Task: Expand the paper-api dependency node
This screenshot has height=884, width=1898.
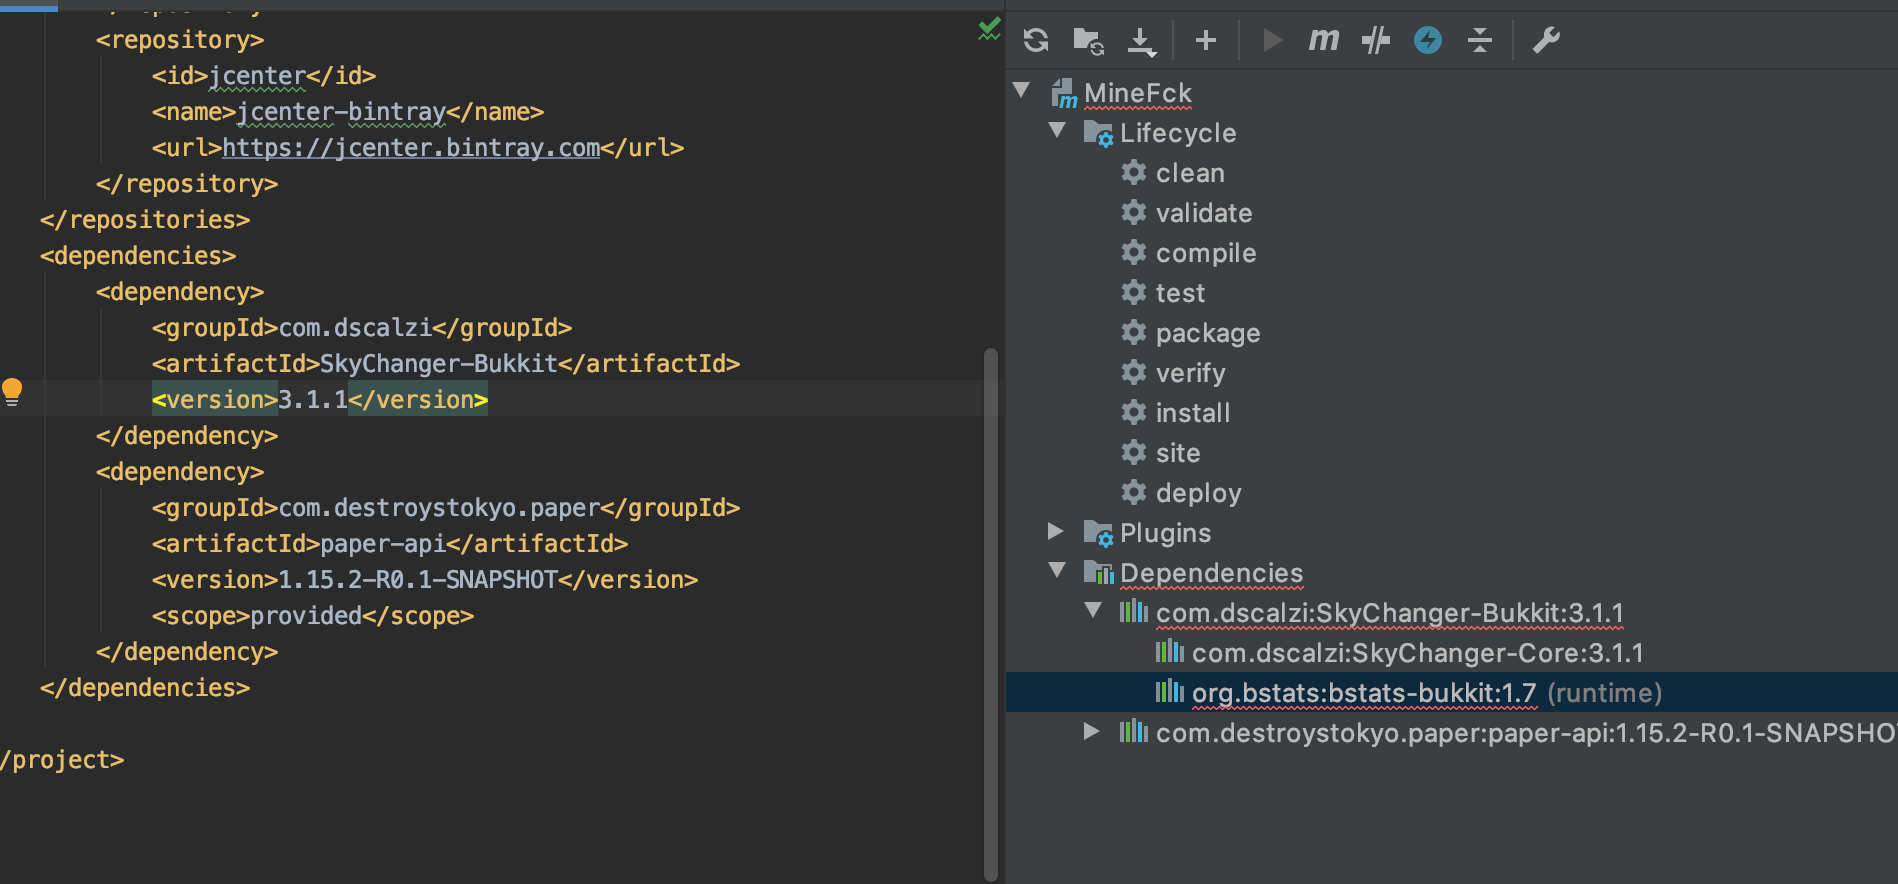Action: (x=1092, y=731)
